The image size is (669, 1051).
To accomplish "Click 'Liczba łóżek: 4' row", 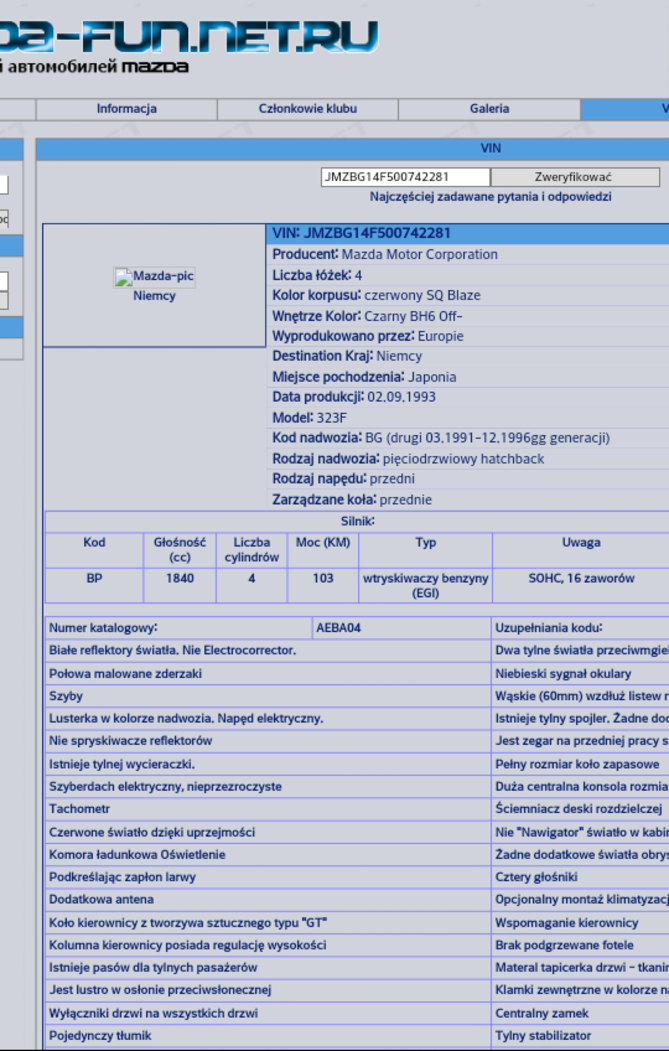I will (x=468, y=275).
